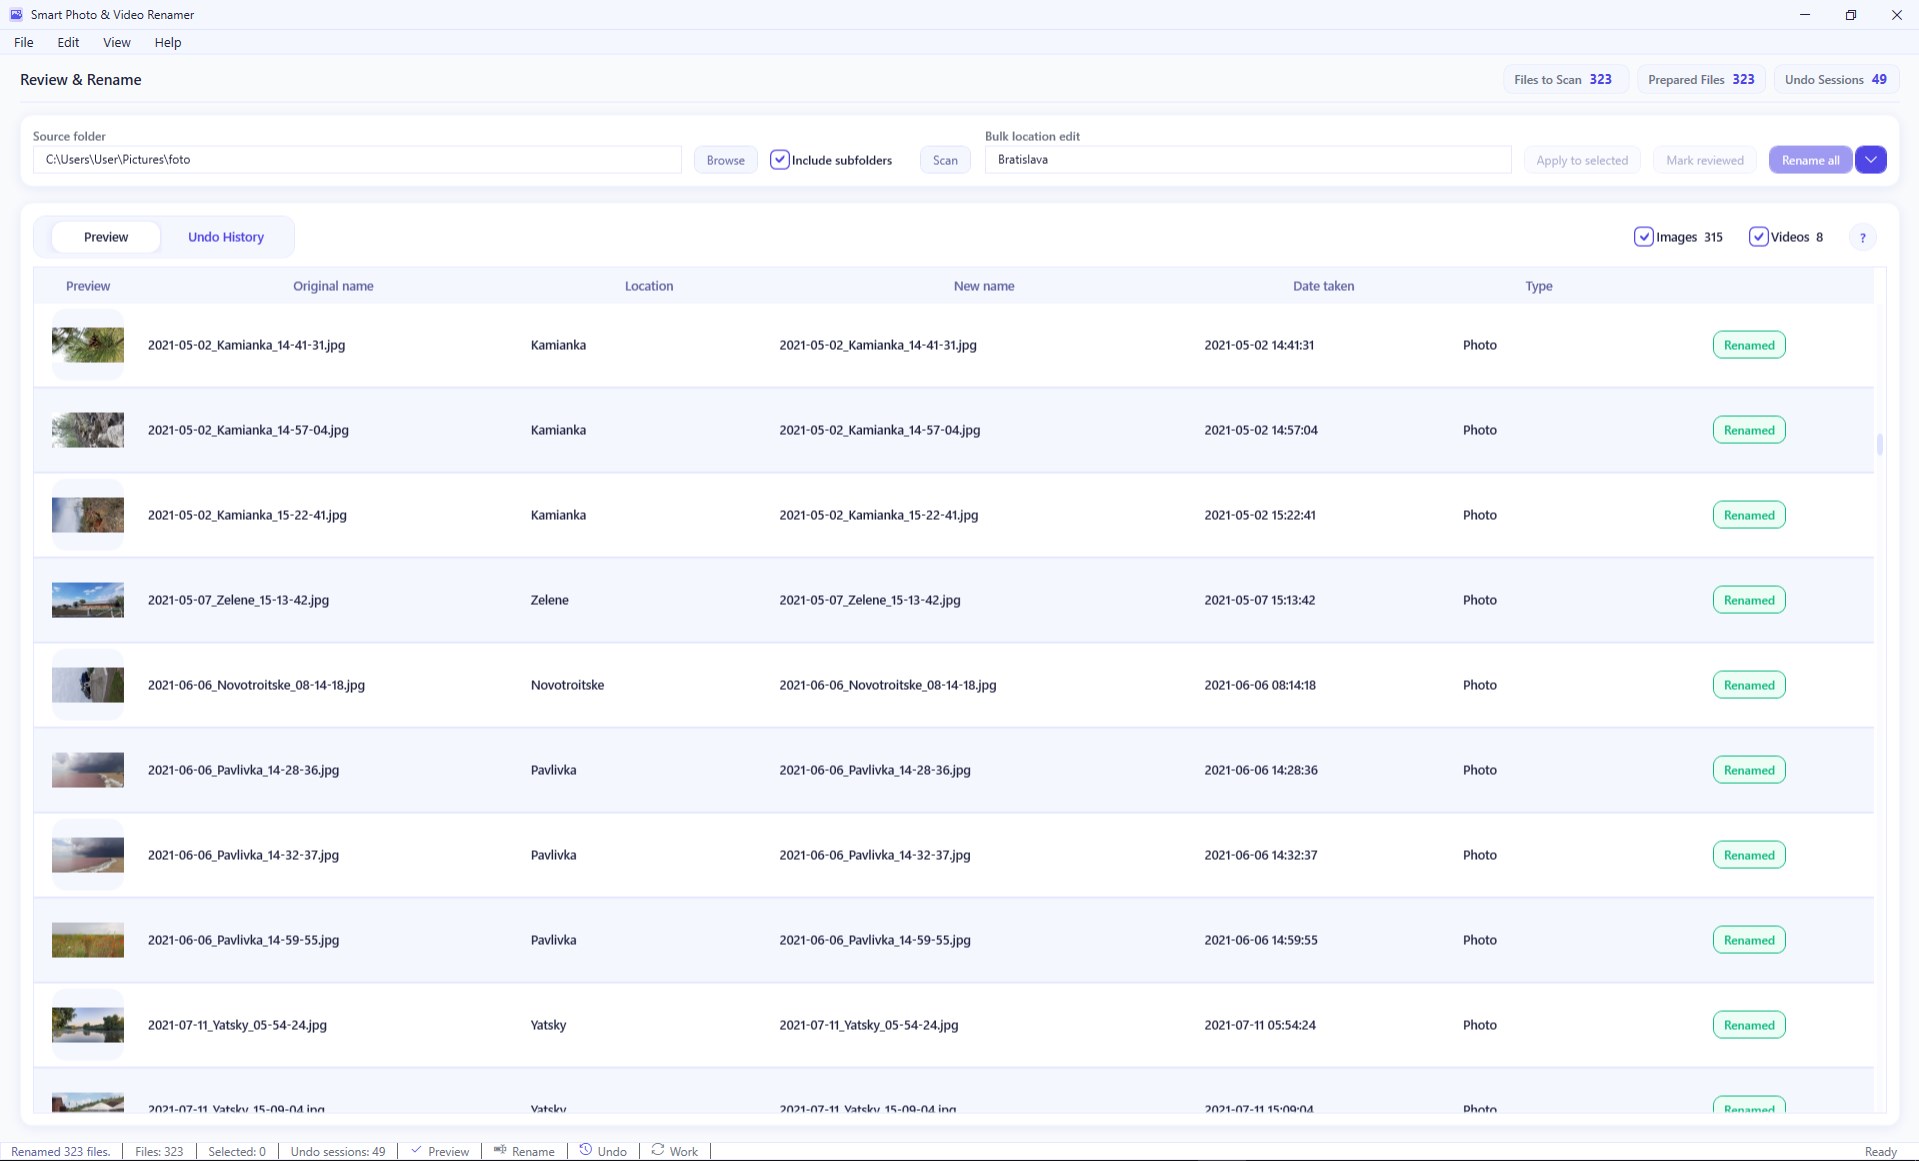1919x1161 pixels.
Task: Click the Source folder path field
Action: [x=357, y=160]
